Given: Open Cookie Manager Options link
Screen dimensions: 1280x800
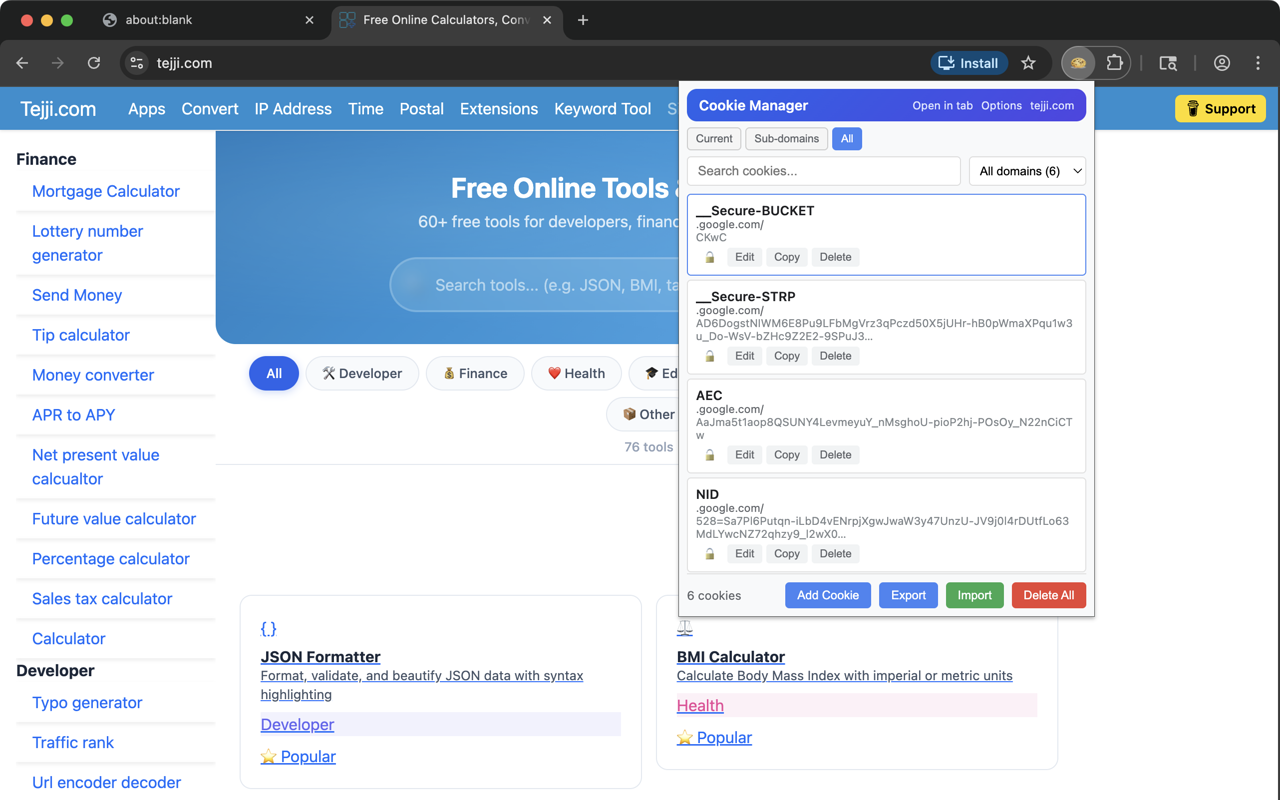Looking at the screenshot, I should (x=1001, y=106).
